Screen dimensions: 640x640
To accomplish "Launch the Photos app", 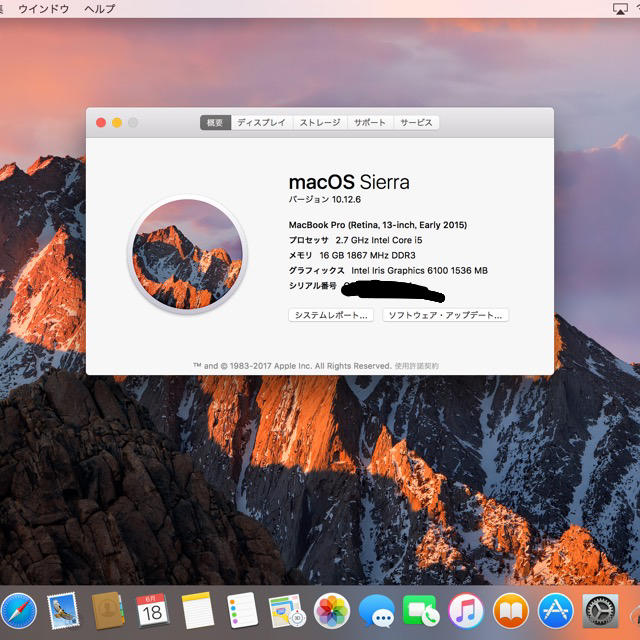I will pos(332,611).
